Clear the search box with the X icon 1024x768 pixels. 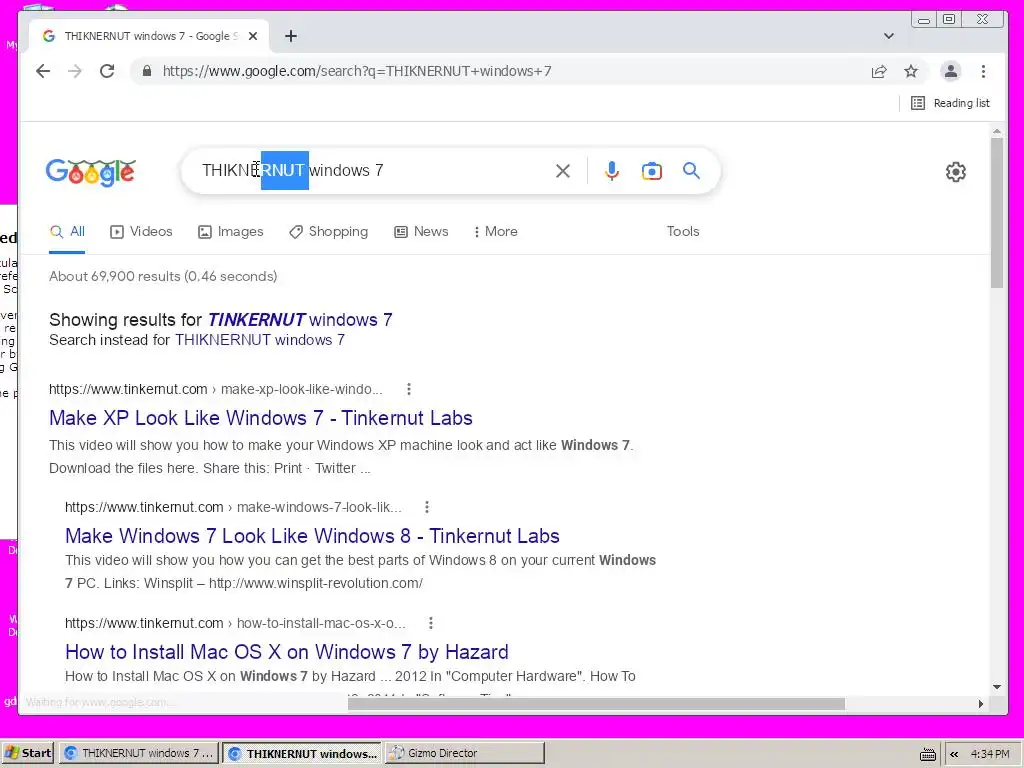point(563,171)
